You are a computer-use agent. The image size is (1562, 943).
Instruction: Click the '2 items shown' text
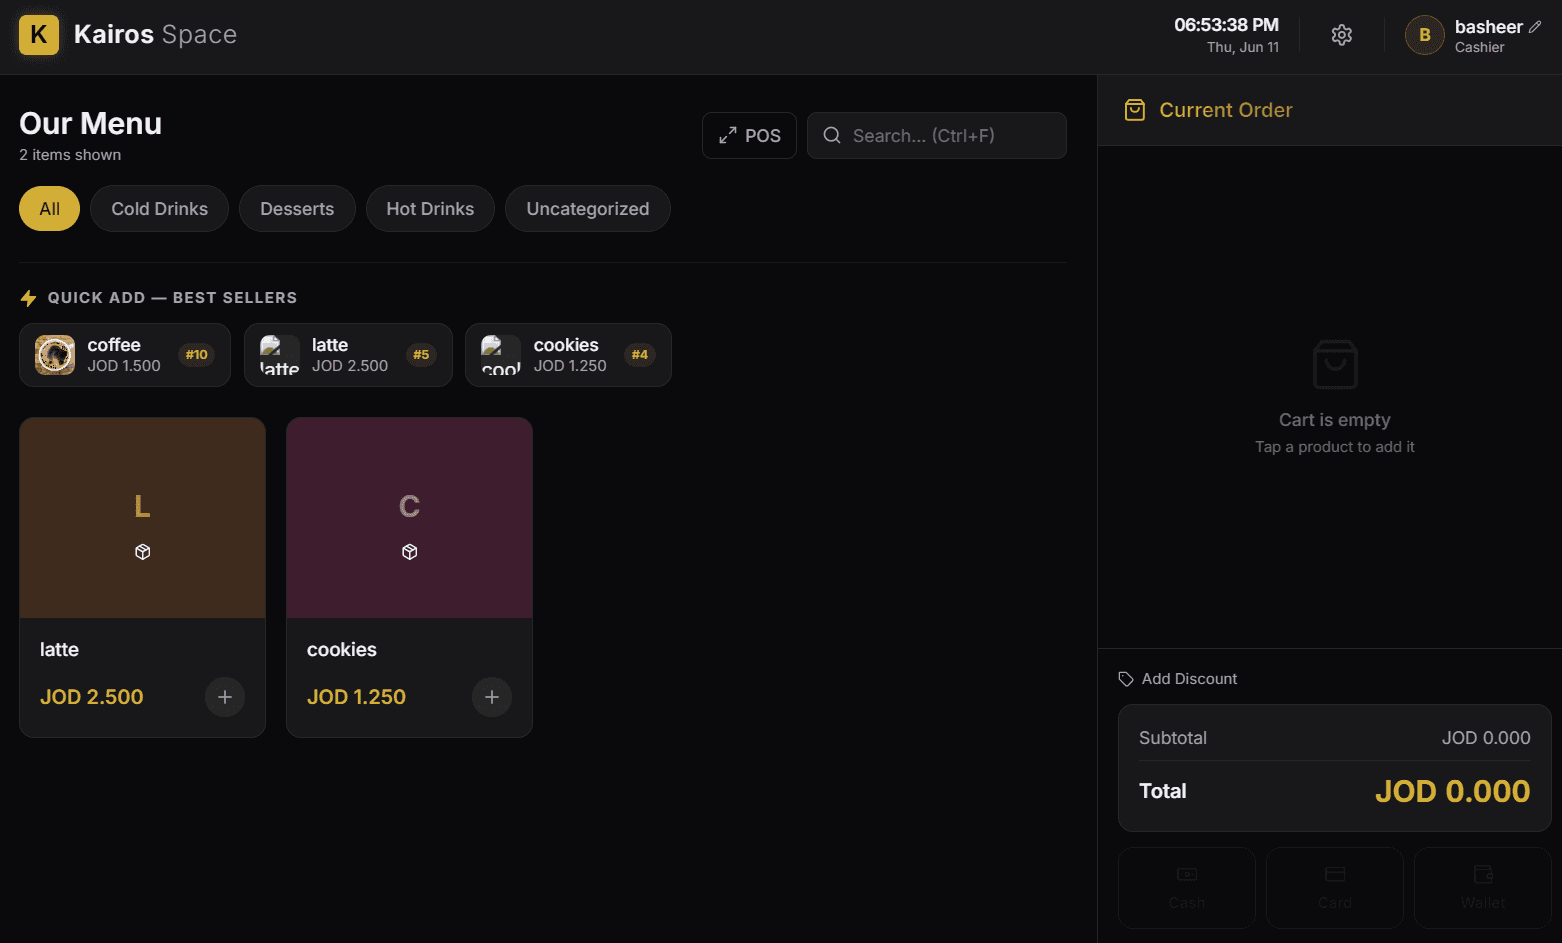coord(70,155)
